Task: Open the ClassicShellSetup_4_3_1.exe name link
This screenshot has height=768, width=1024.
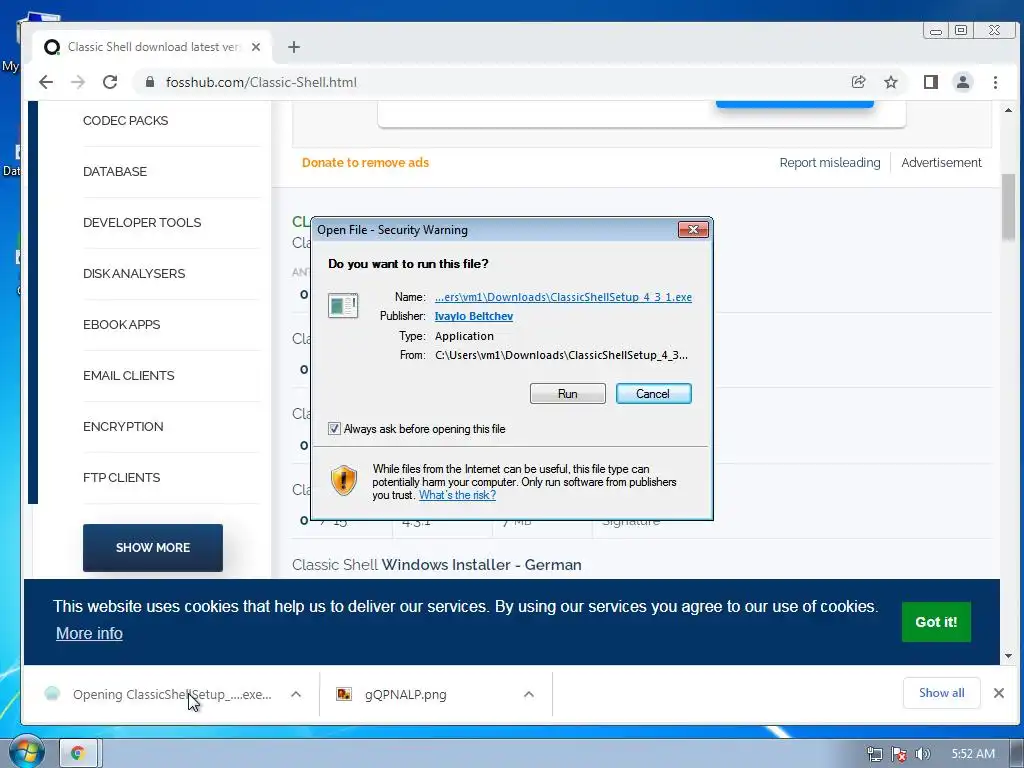Action: [x=563, y=297]
